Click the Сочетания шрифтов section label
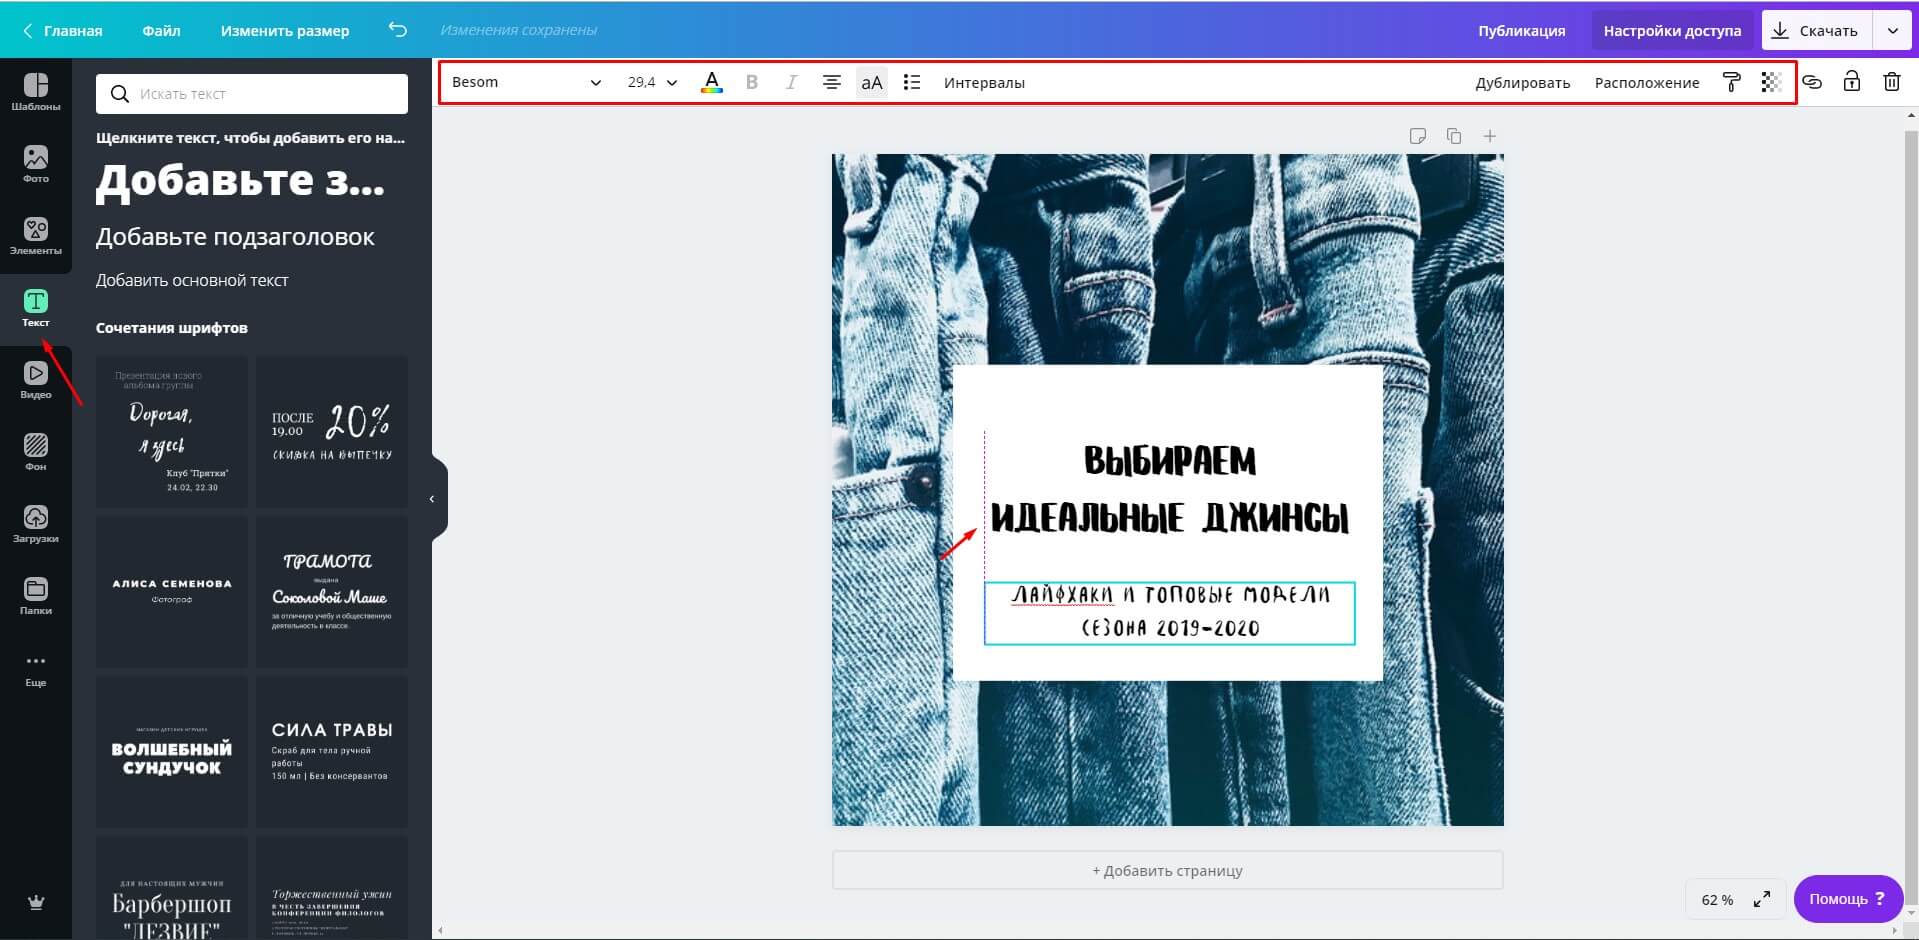Viewport: 1919px width, 940px height. tap(172, 328)
